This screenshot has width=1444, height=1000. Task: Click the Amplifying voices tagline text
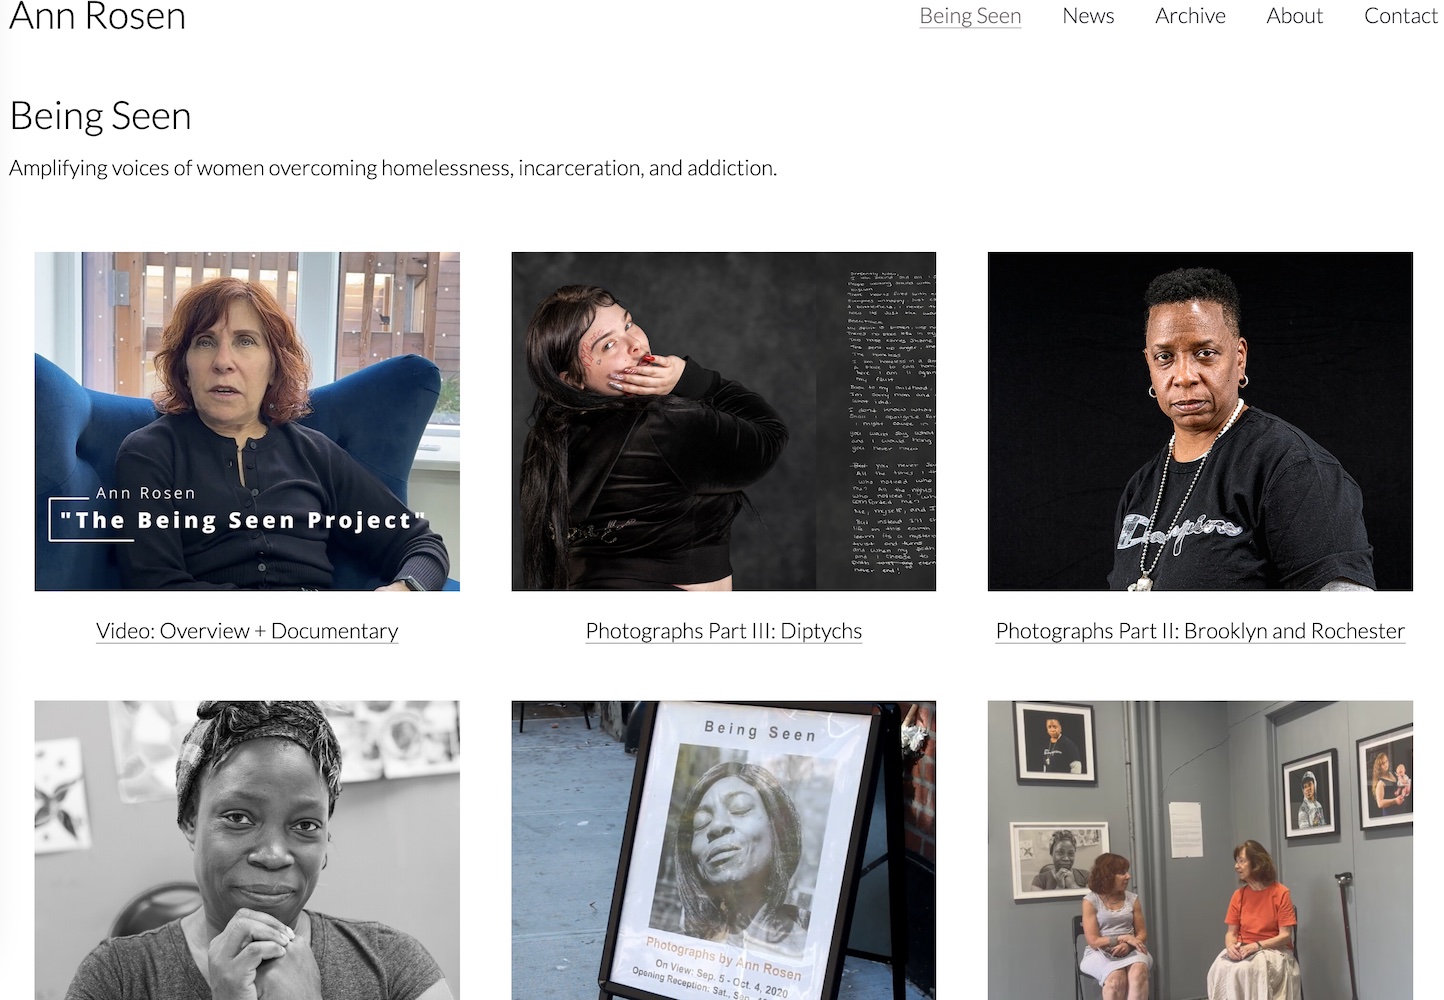click(392, 168)
